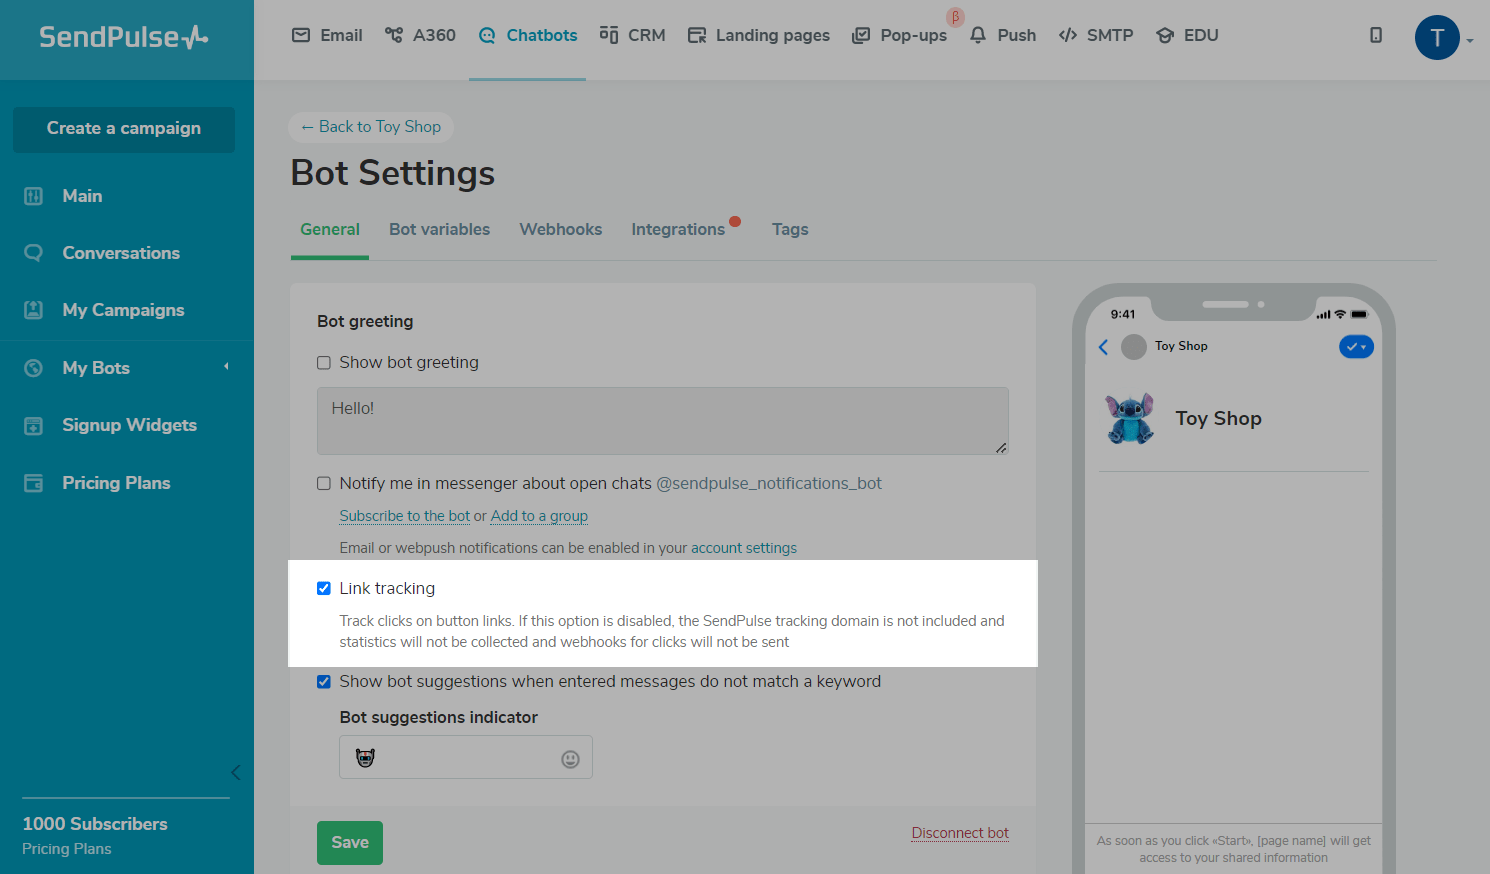Image resolution: width=1490 pixels, height=874 pixels.
Task: Click the My Bots sidebar icon
Action: tap(33, 368)
